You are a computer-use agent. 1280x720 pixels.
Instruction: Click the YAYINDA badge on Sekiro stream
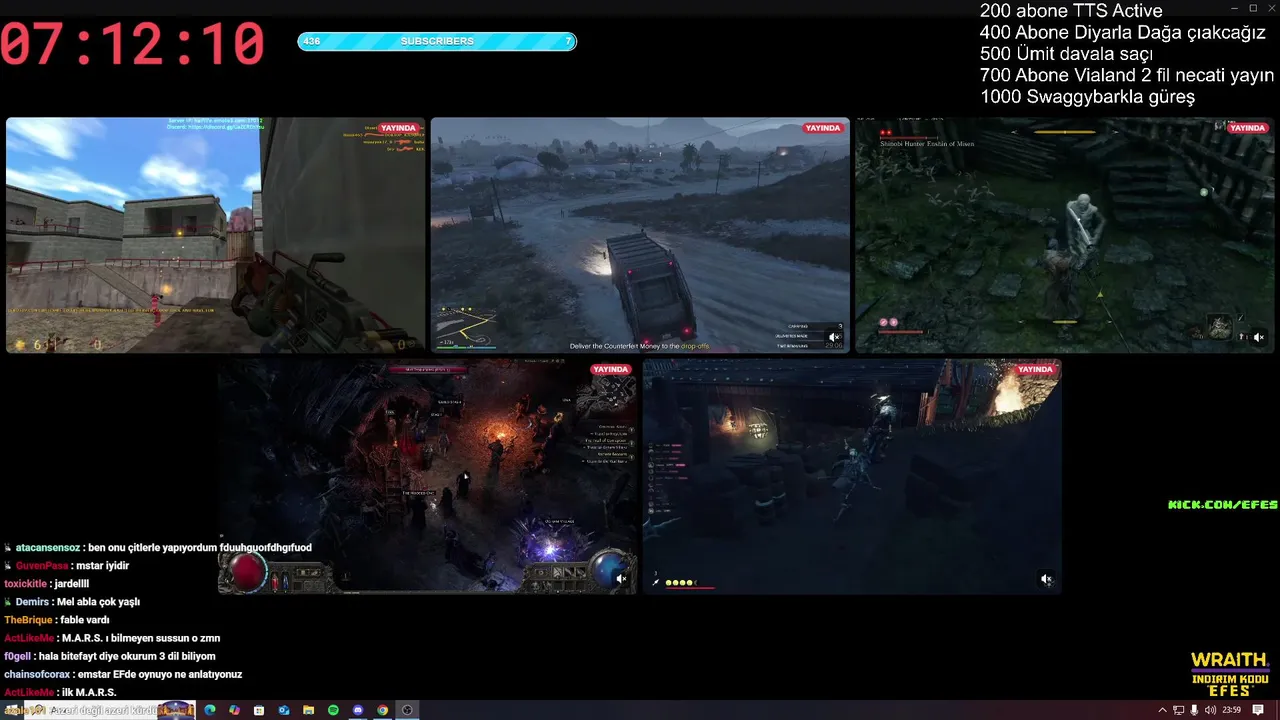(1247, 128)
